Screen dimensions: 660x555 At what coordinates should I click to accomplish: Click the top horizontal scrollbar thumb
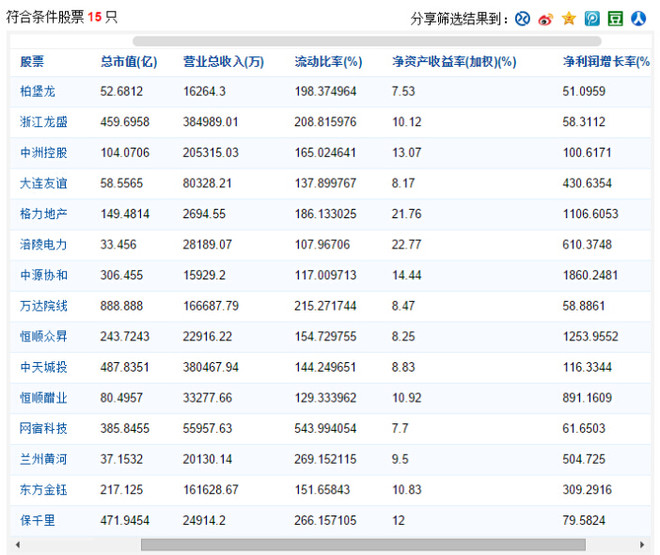pos(367,41)
